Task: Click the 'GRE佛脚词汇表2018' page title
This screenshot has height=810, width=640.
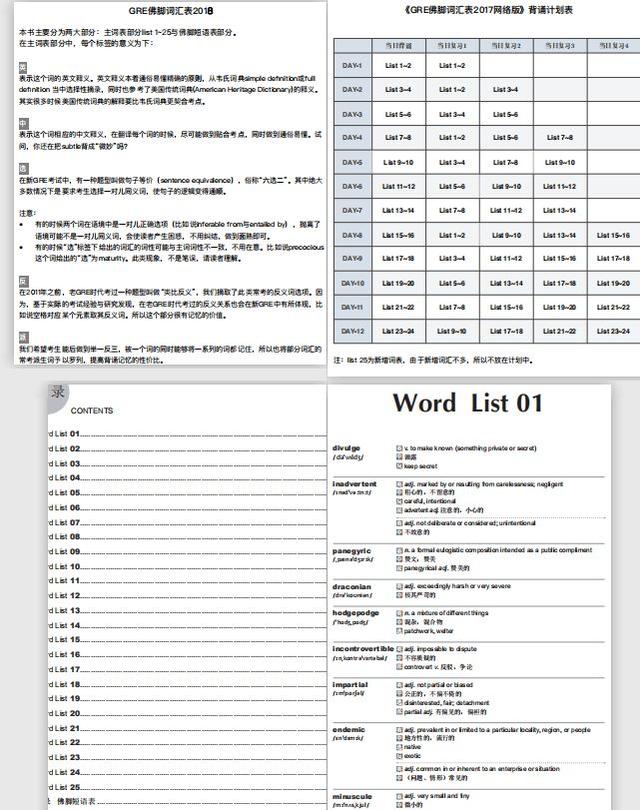Action: pos(170,11)
